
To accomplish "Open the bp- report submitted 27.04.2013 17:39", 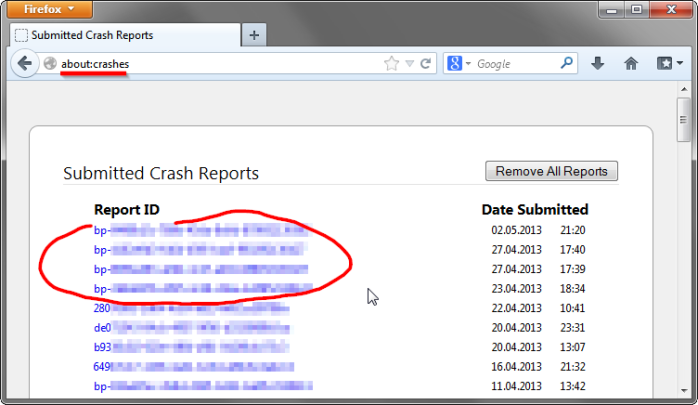I will (x=201, y=269).
